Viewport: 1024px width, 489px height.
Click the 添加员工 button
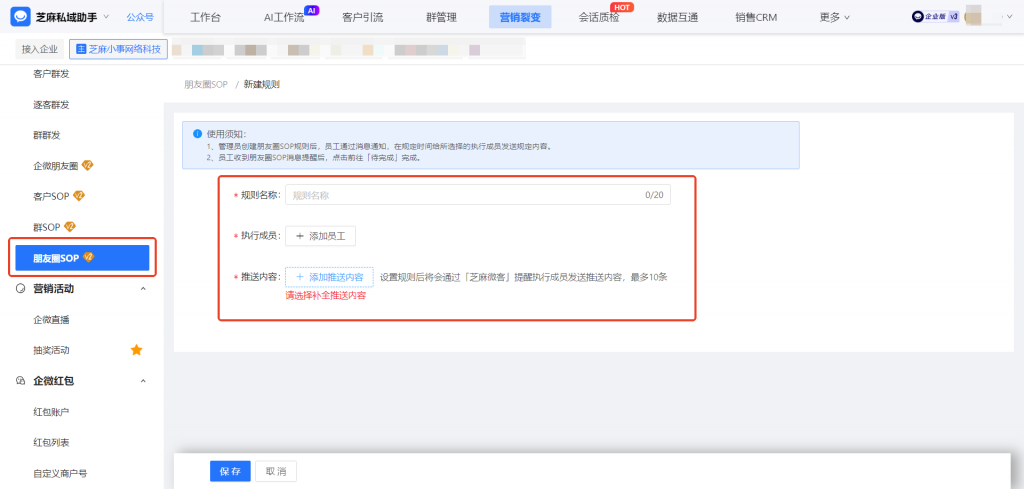[x=320, y=236]
